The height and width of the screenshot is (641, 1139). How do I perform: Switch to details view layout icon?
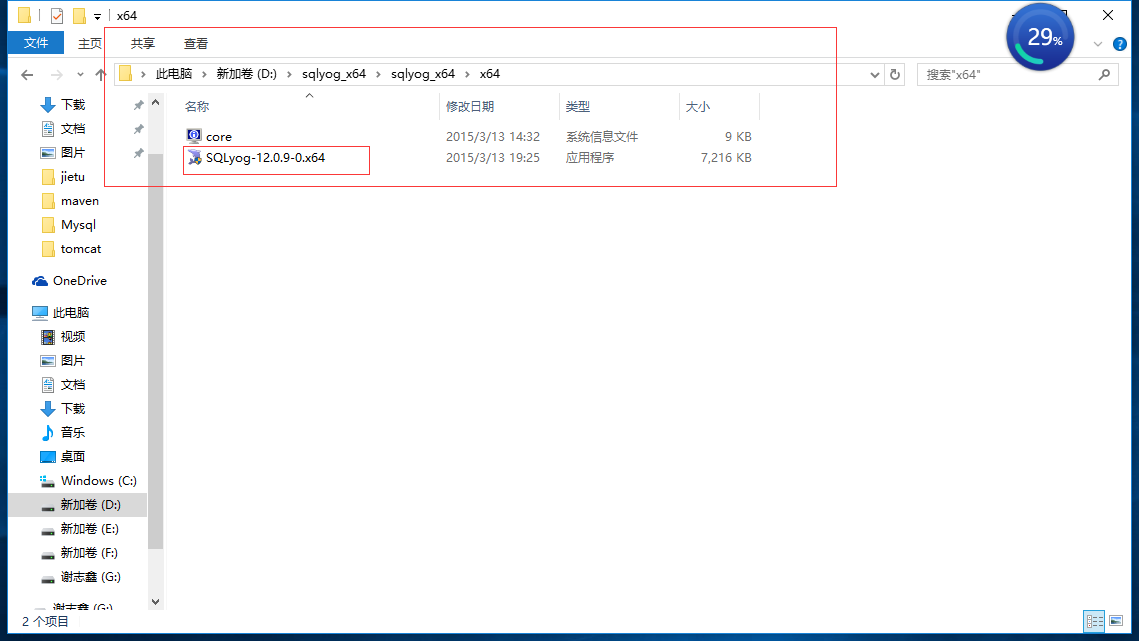1094,621
